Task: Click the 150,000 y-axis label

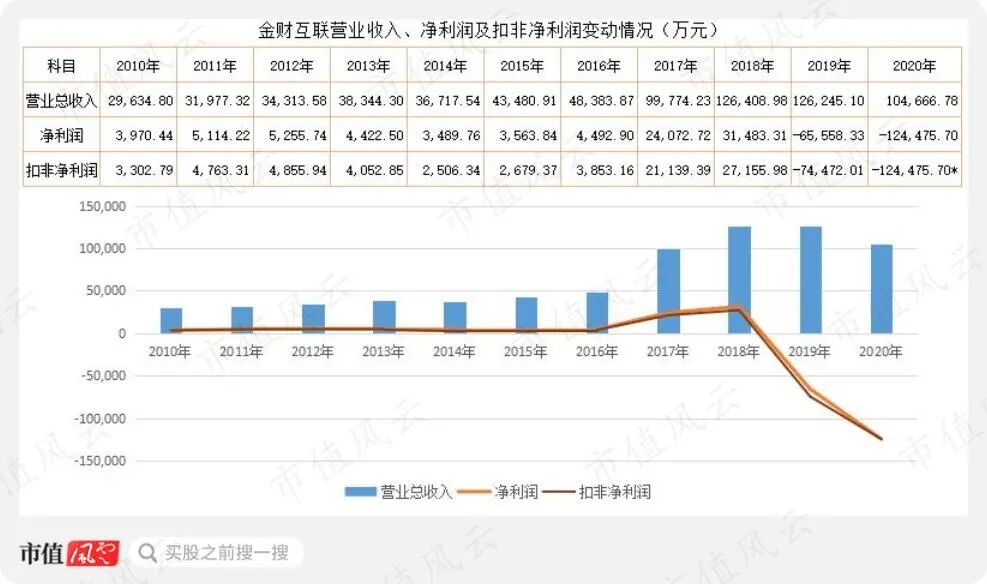Action: [103, 206]
